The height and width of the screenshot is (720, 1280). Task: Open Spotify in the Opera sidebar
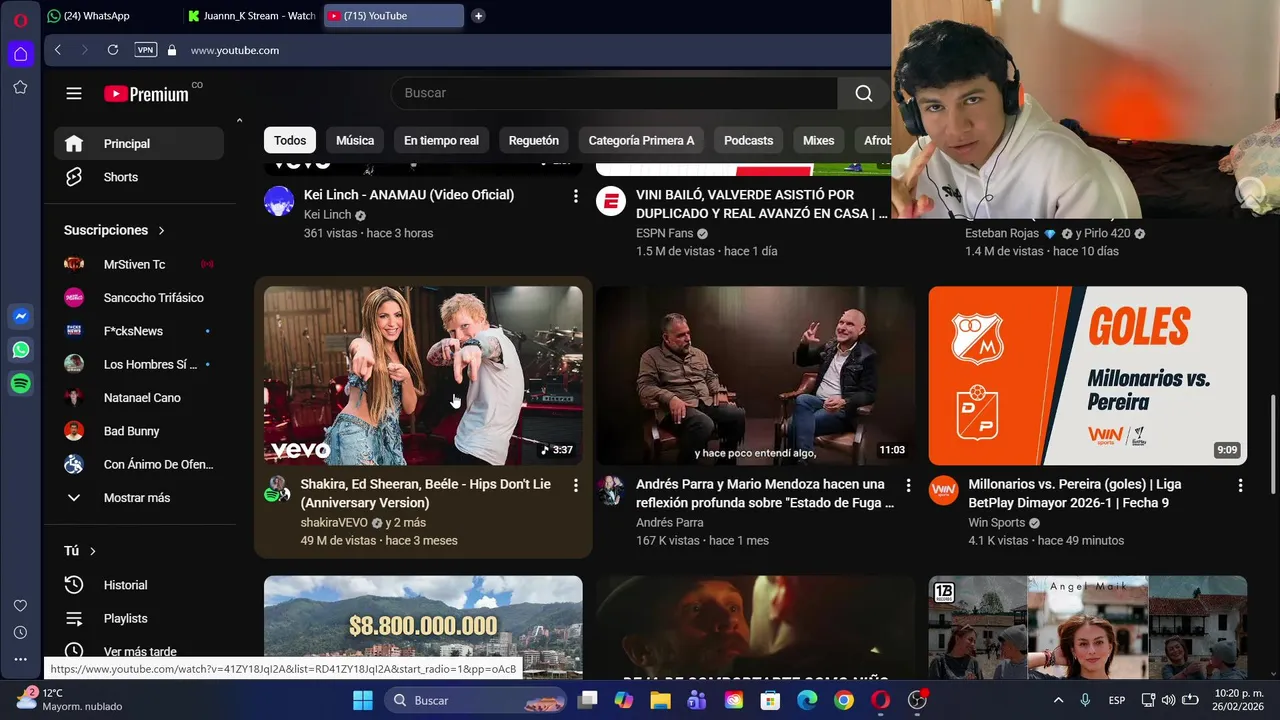21,383
